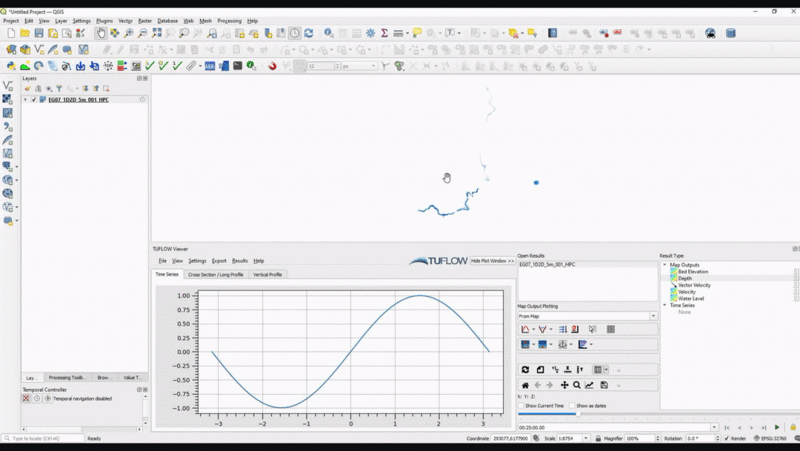Viewport: 800px width, 451px height.
Task: Enable the Show Current Time checkbox
Action: (x=521, y=406)
